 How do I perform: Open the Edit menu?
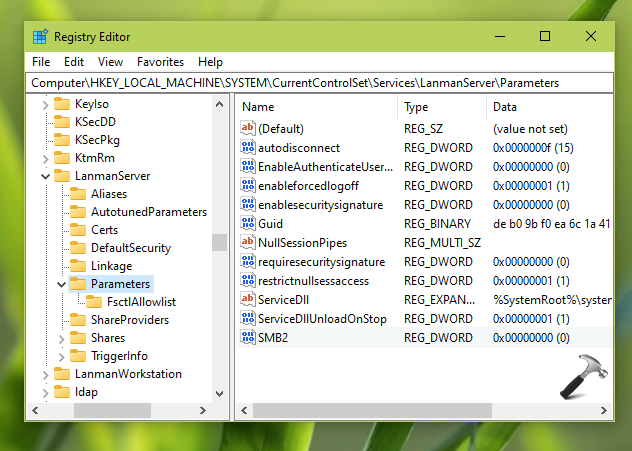(74, 62)
